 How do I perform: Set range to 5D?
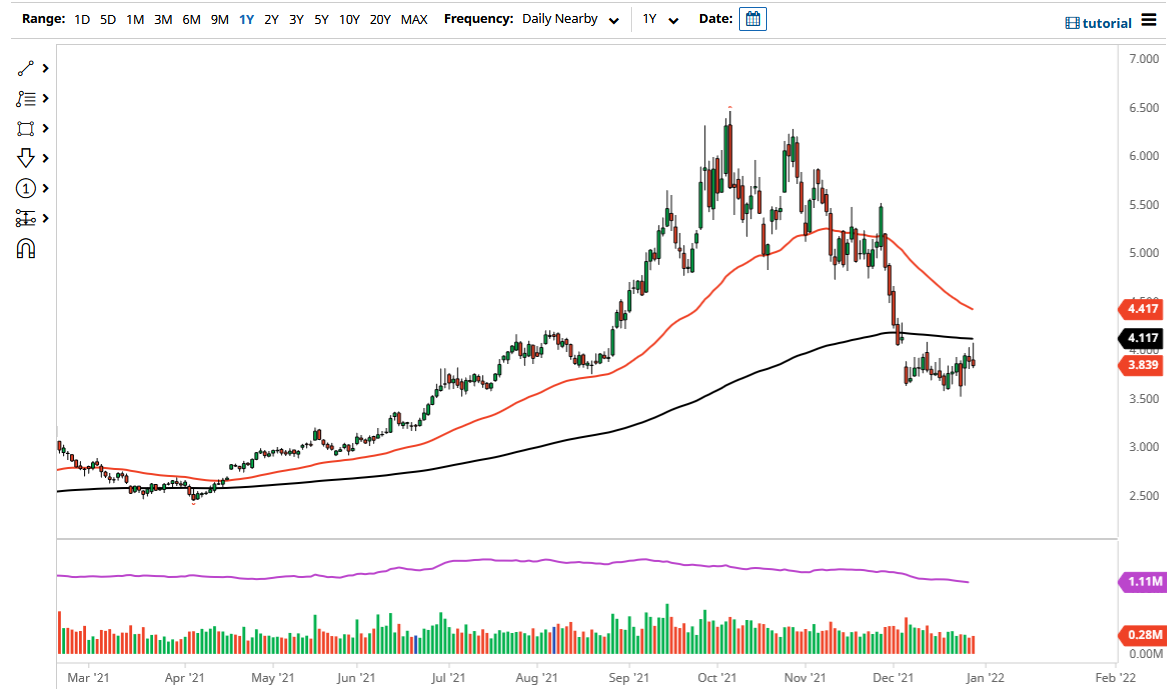coord(108,19)
